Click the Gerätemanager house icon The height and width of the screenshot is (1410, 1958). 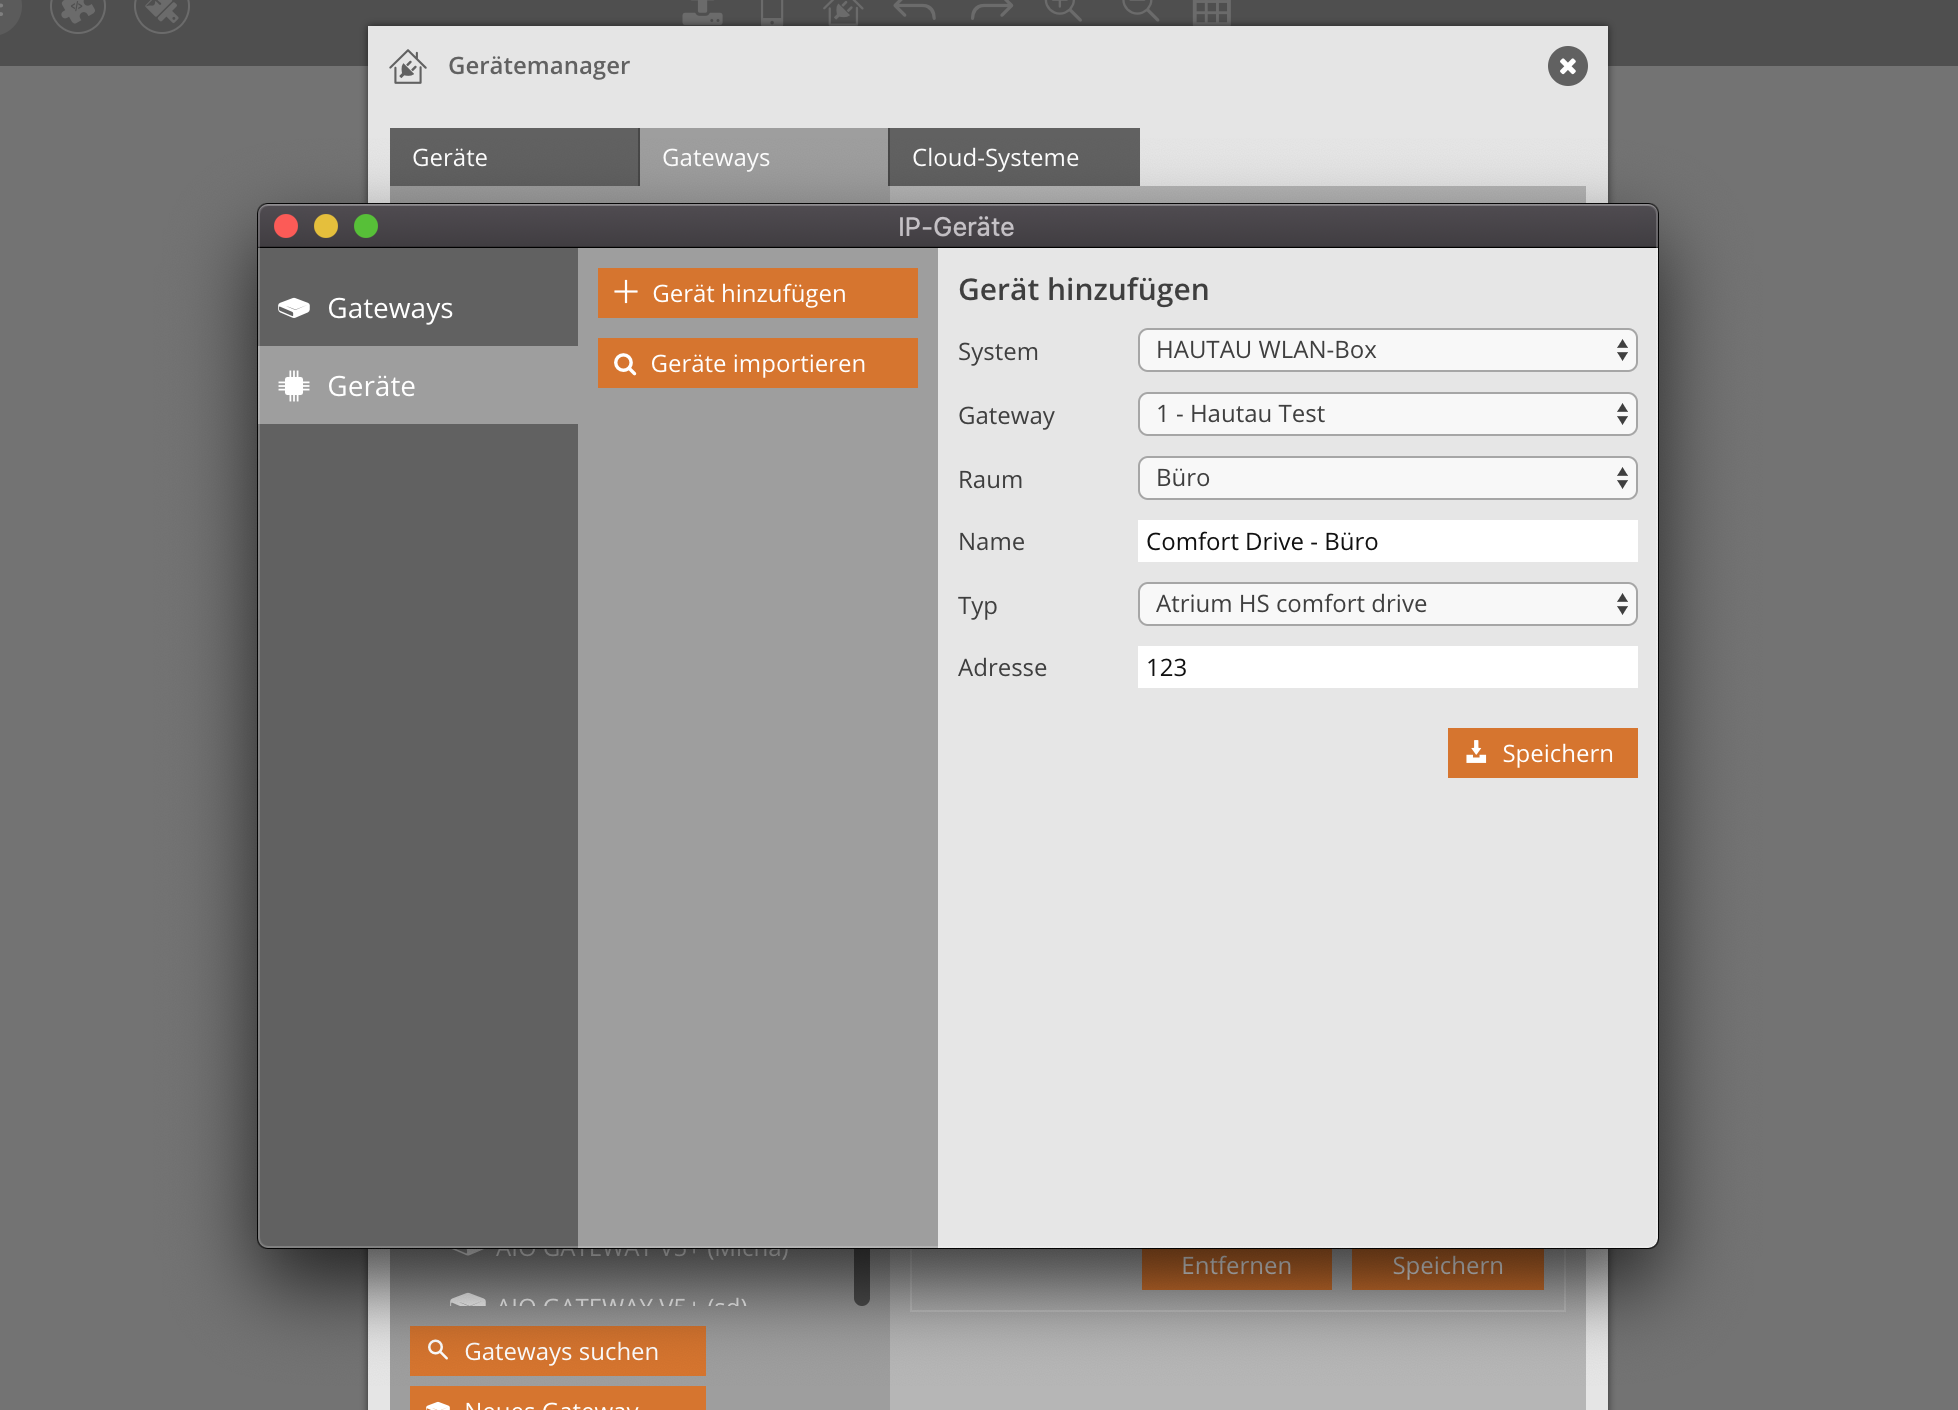[408, 66]
